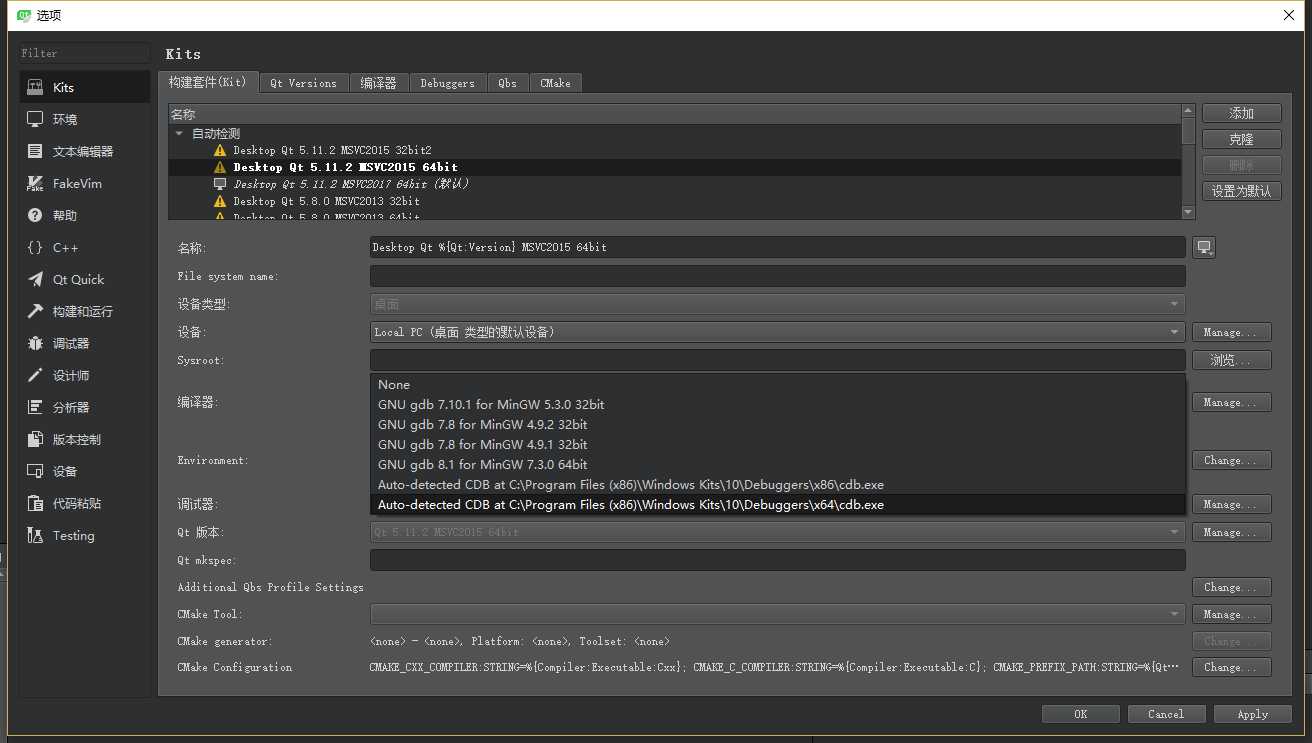Image resolution: width=1312 pixels, height=743 pixels.
Task: Expand the CMake Tool combo box
Action: (777, 614)
